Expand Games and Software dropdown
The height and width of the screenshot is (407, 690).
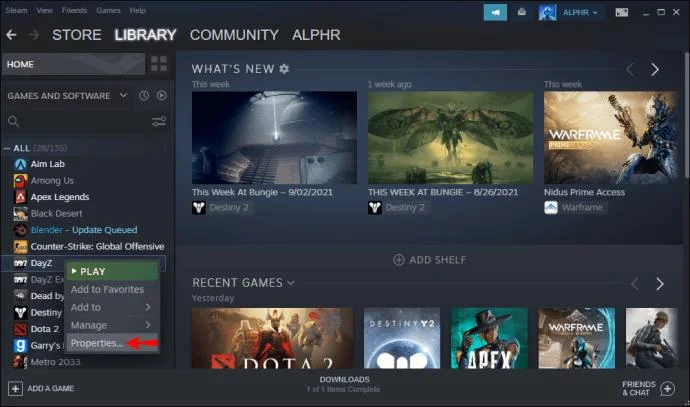point(124,95)
